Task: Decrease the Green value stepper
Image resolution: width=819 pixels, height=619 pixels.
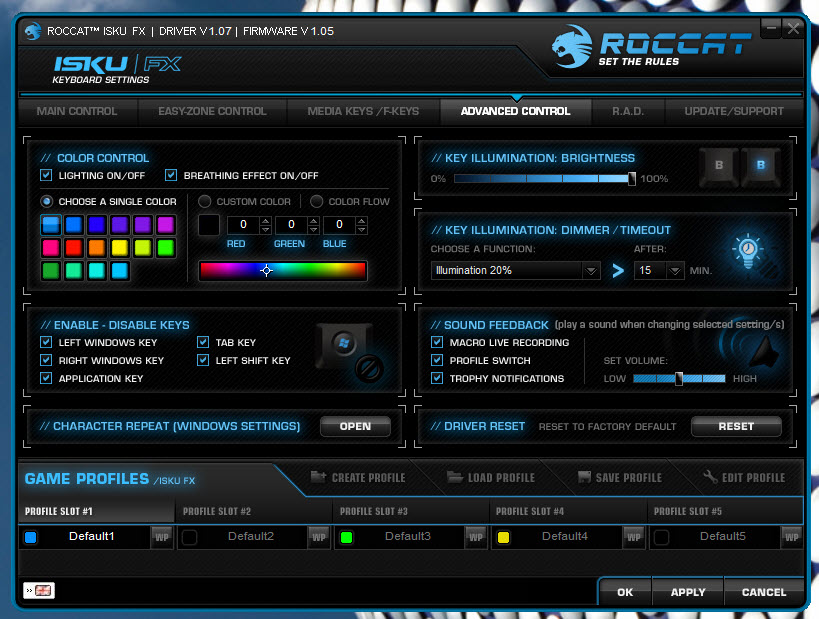Action: (x=313, y=230)
